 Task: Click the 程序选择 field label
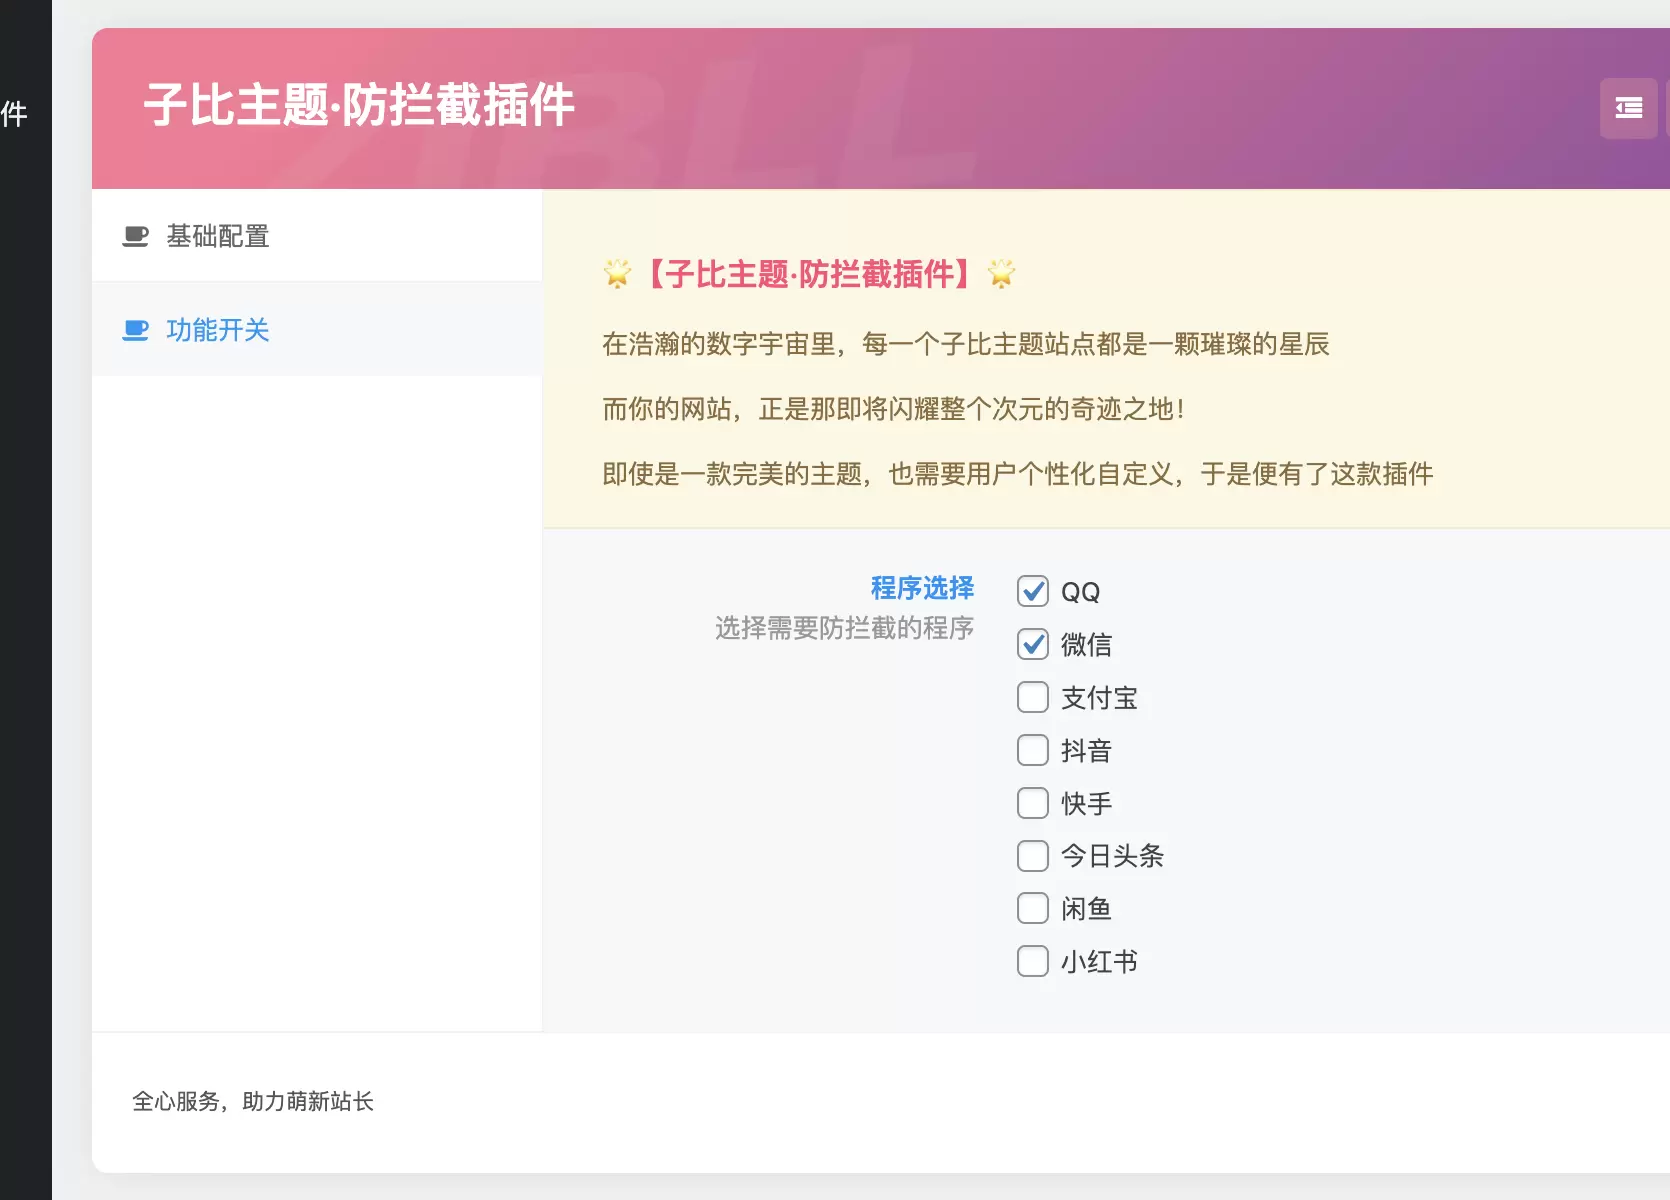[x=922, y=588]
